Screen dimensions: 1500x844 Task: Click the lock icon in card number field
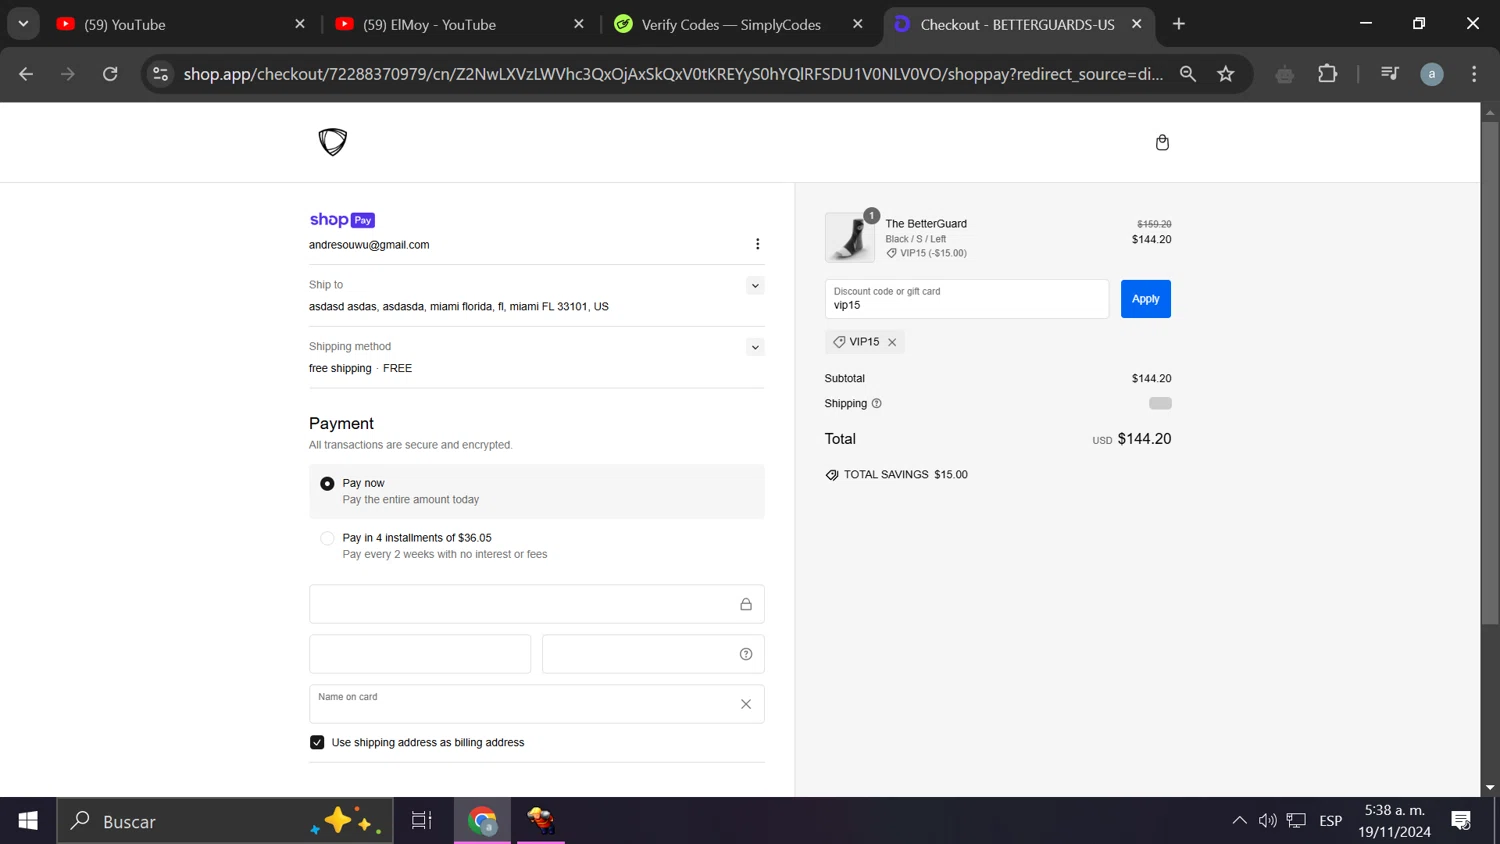tap(746, 604)
